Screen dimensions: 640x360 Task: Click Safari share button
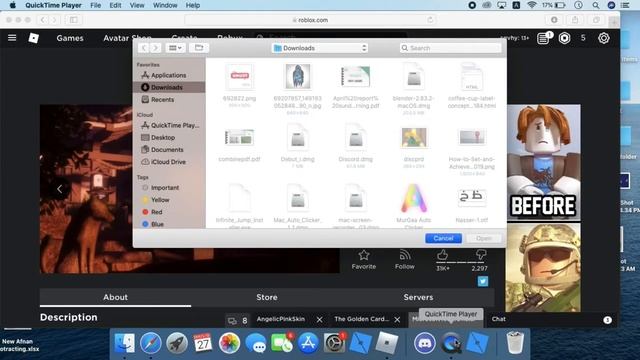pyautogui.click(x=575, y=20)
